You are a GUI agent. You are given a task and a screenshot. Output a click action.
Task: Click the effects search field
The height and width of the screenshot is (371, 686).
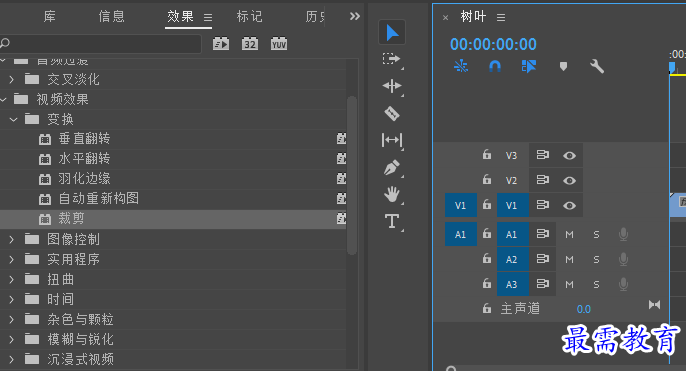click(x=101, y=43)
